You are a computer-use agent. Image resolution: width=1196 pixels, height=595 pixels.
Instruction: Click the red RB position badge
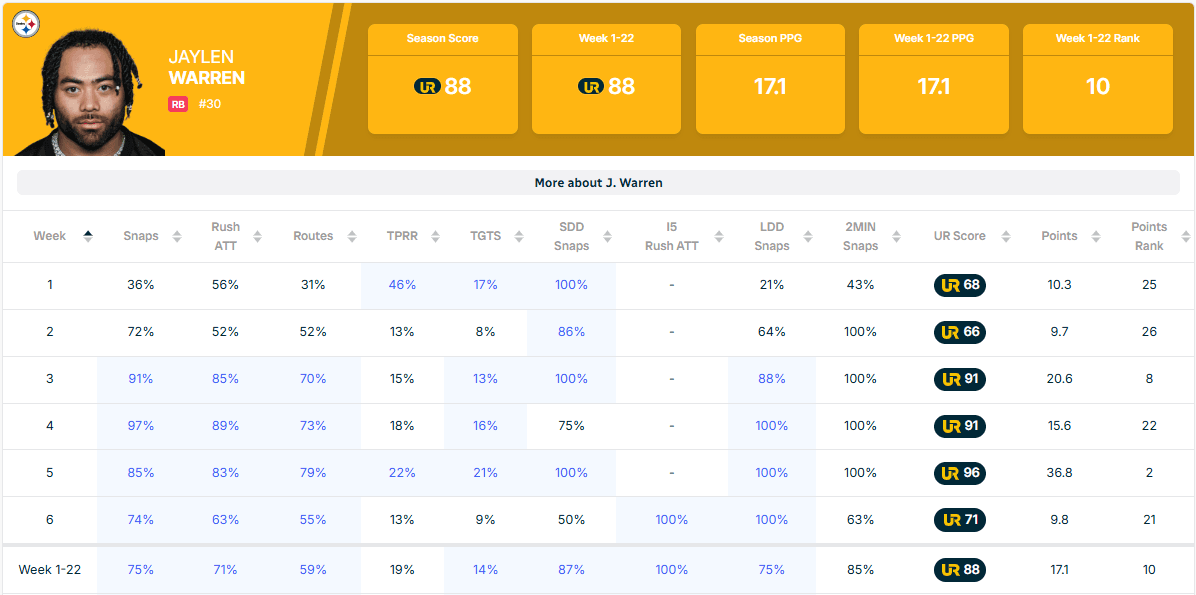coord(178,105)
